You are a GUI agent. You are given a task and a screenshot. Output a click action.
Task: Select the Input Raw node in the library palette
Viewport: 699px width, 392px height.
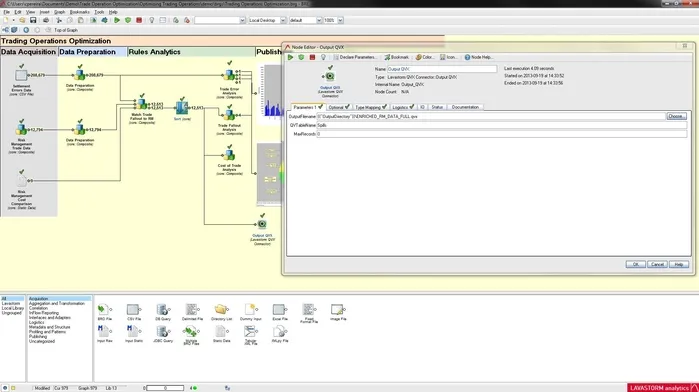[104, 334]
